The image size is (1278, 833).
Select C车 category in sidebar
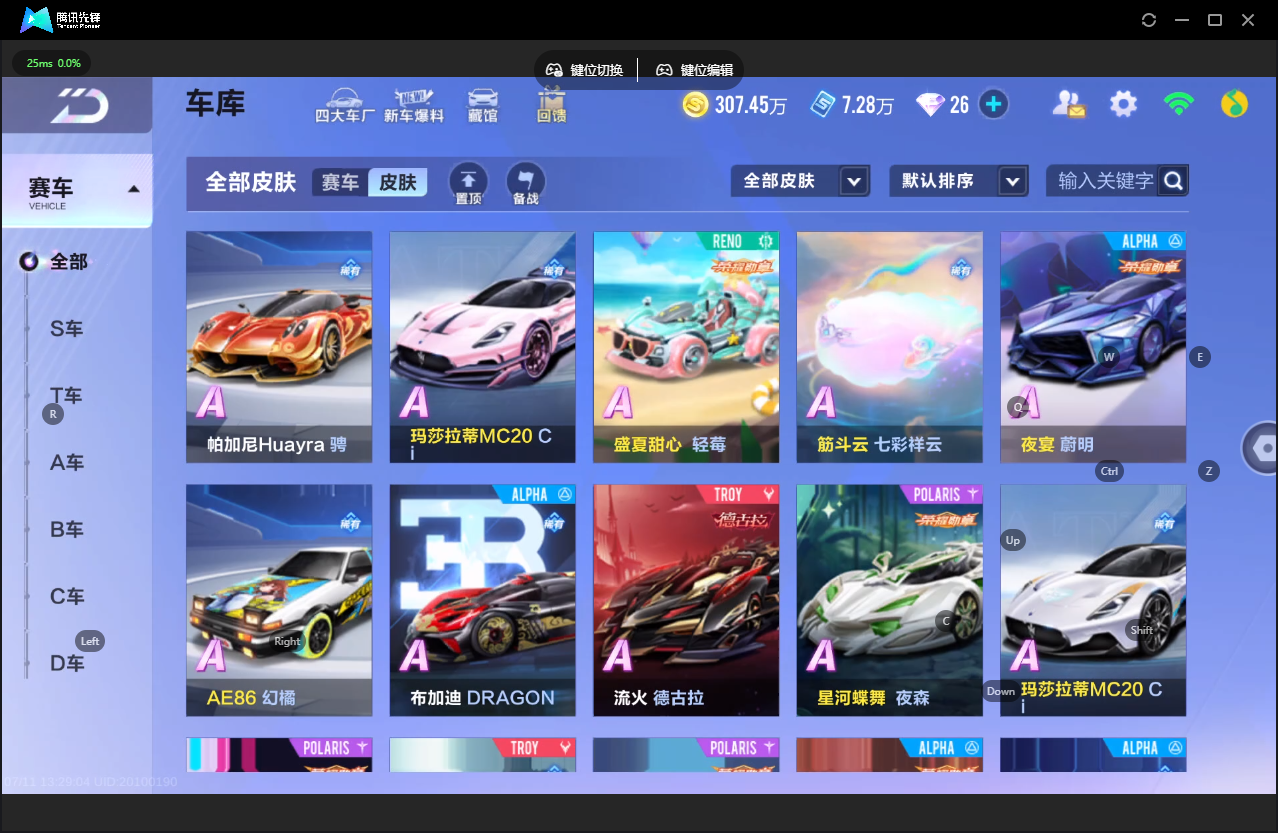click(x=66, y=596)
